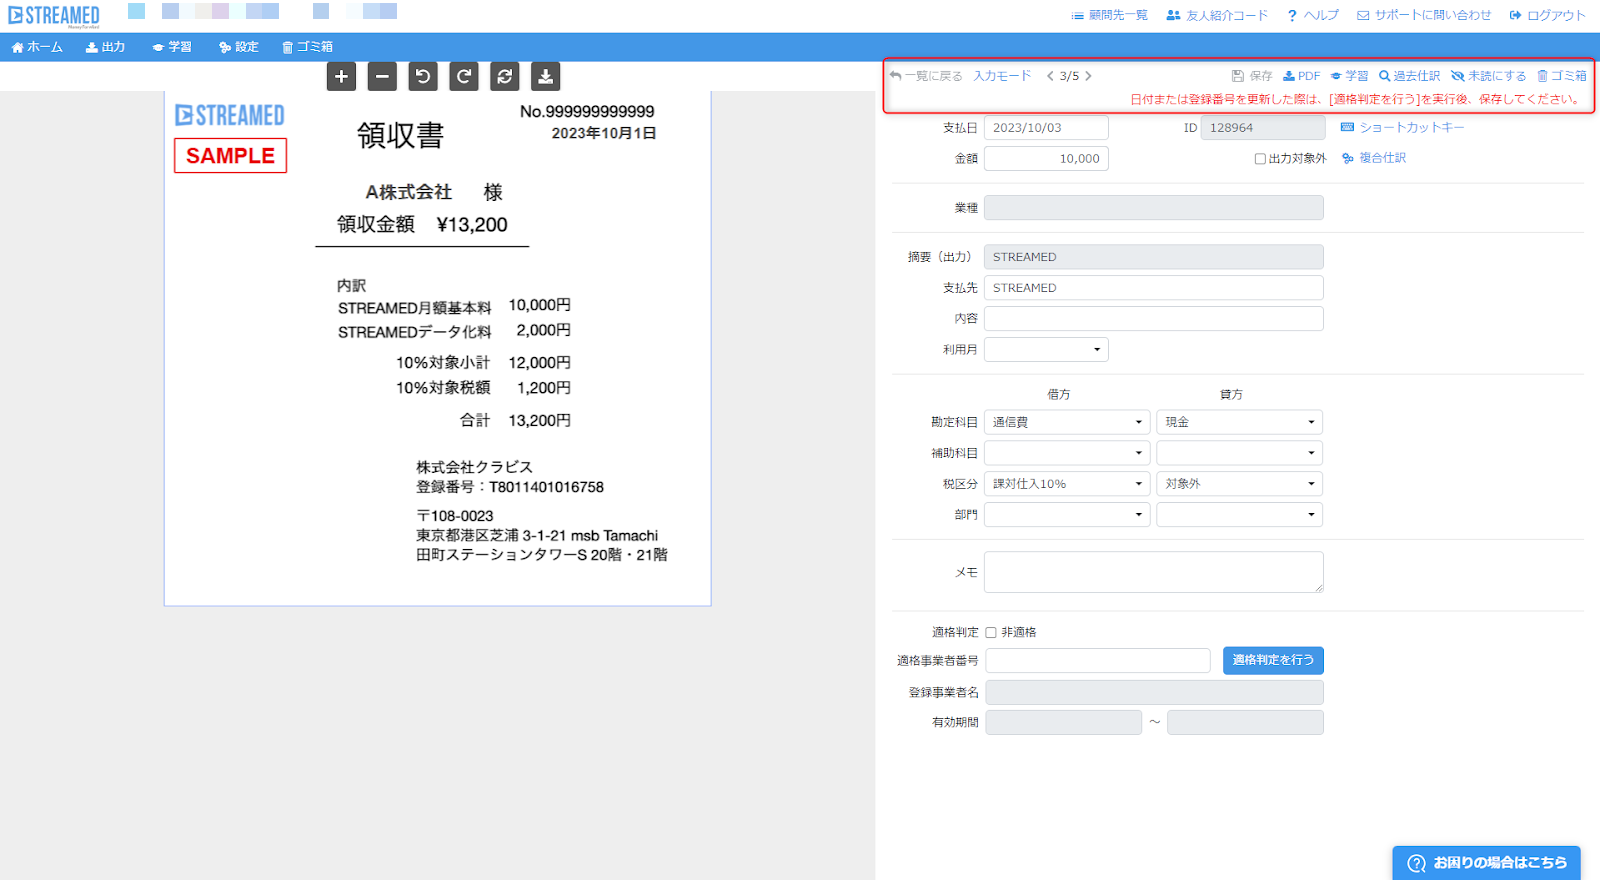Mark the entry as unread (未読にする)
Image resolution: width=1600 pixels, height=880 pixels.
coord(1489,76)
